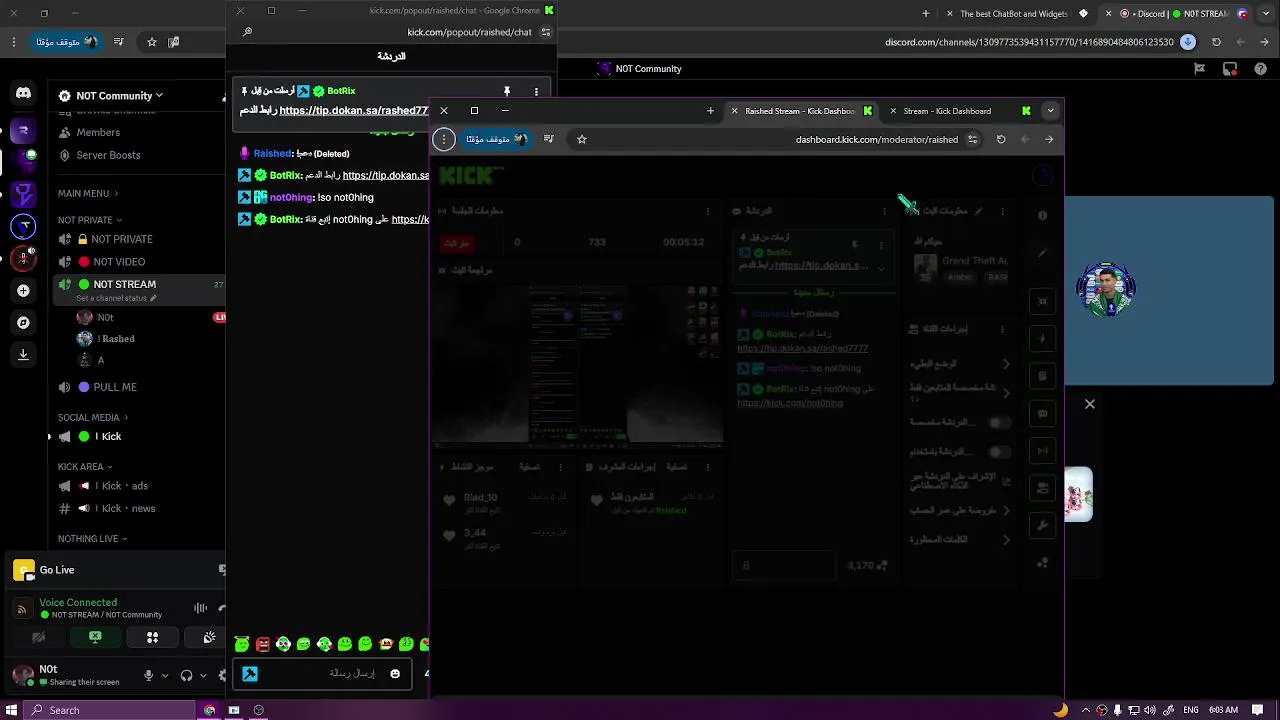
Task: Toggle camera button in Discord voice panel
Action: click(38, 637)
